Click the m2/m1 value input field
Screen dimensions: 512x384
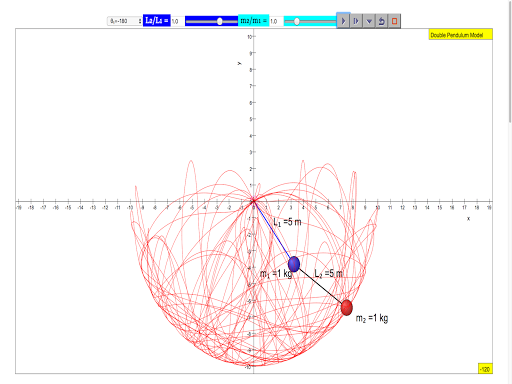[x=276, y=21]
